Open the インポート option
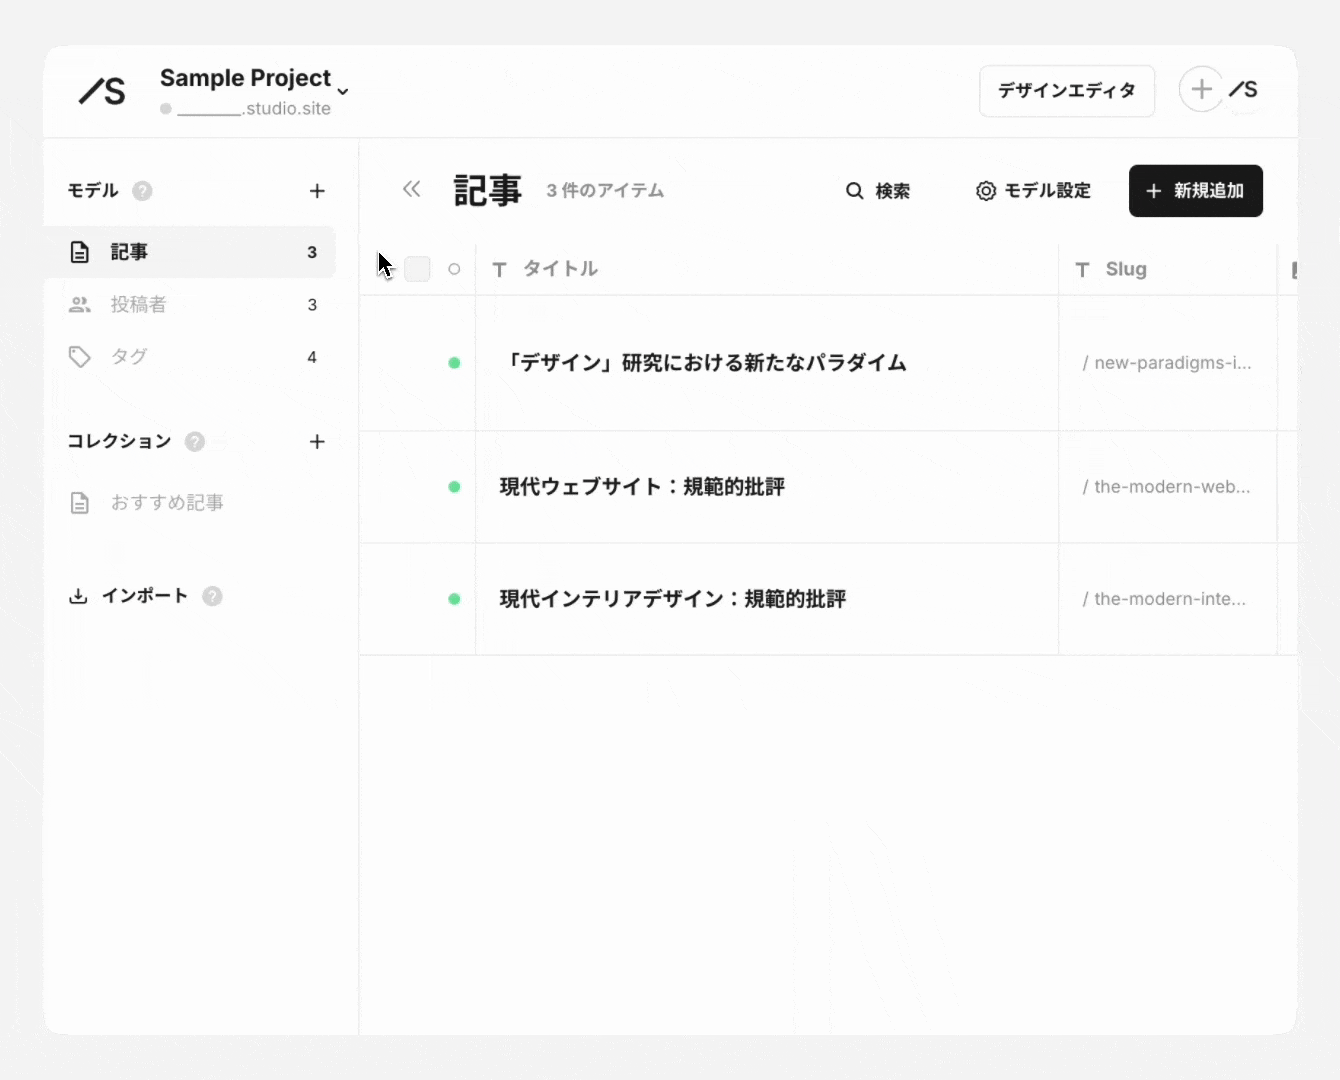 tap(145, 596)
